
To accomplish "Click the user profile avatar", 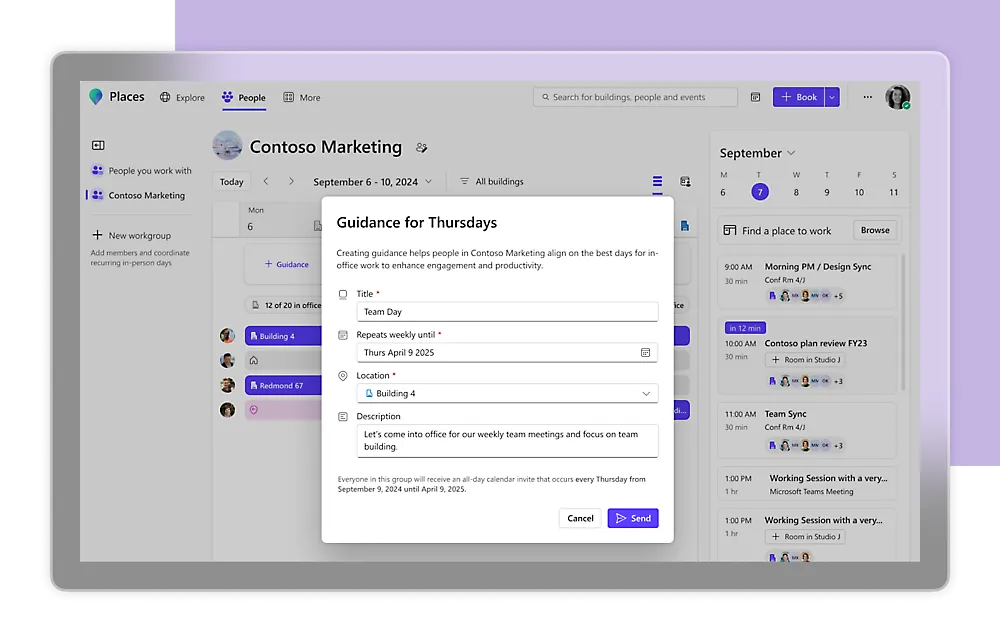I will pyautogui.click(x=897, y=97).
